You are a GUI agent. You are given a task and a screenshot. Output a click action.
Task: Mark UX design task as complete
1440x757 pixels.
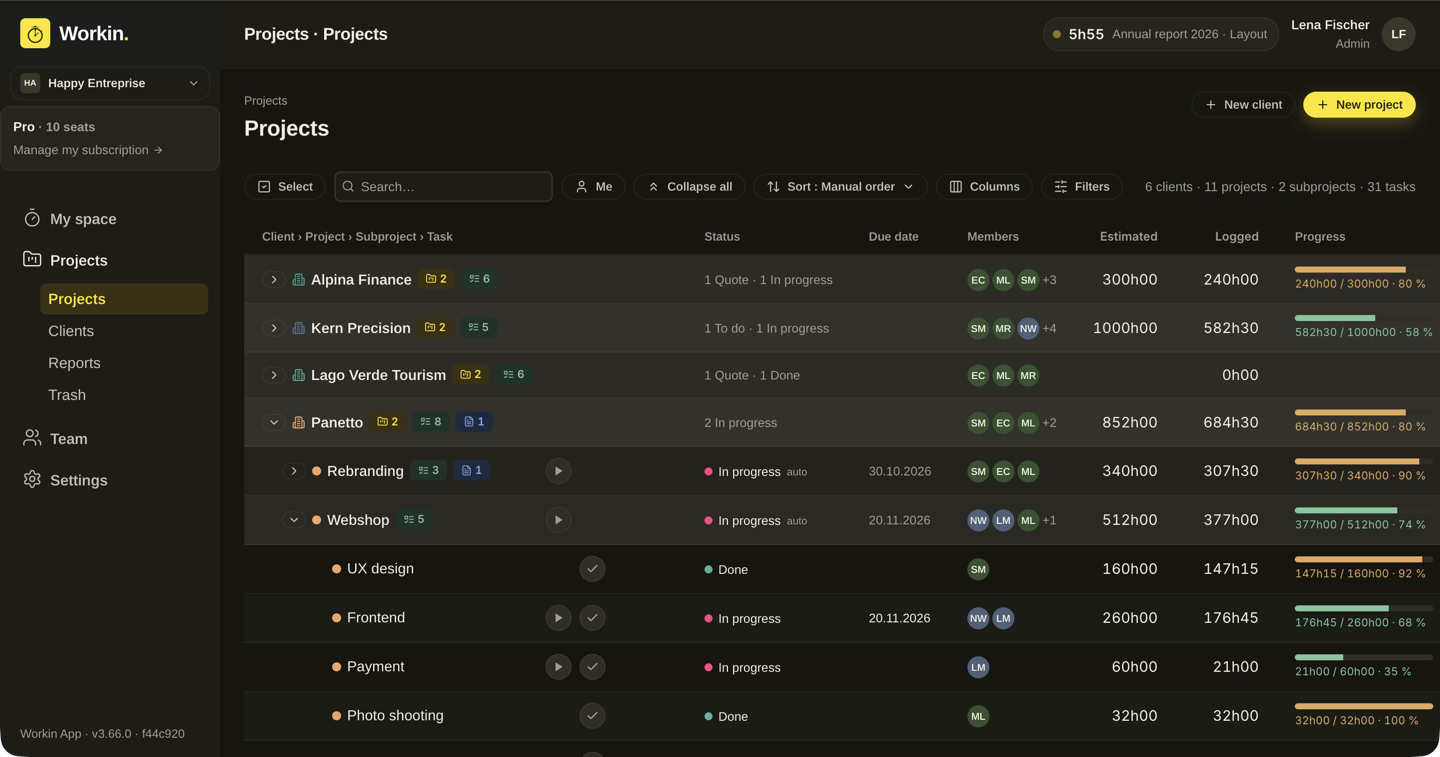tap(592, 569)
